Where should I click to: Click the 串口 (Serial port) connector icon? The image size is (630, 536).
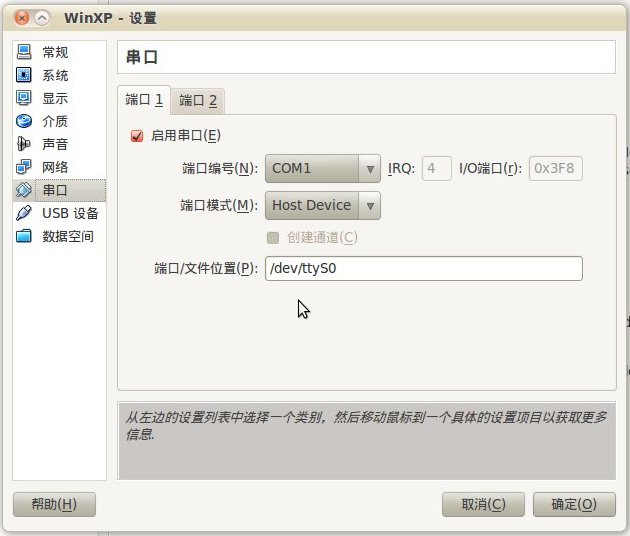(24, 190)
